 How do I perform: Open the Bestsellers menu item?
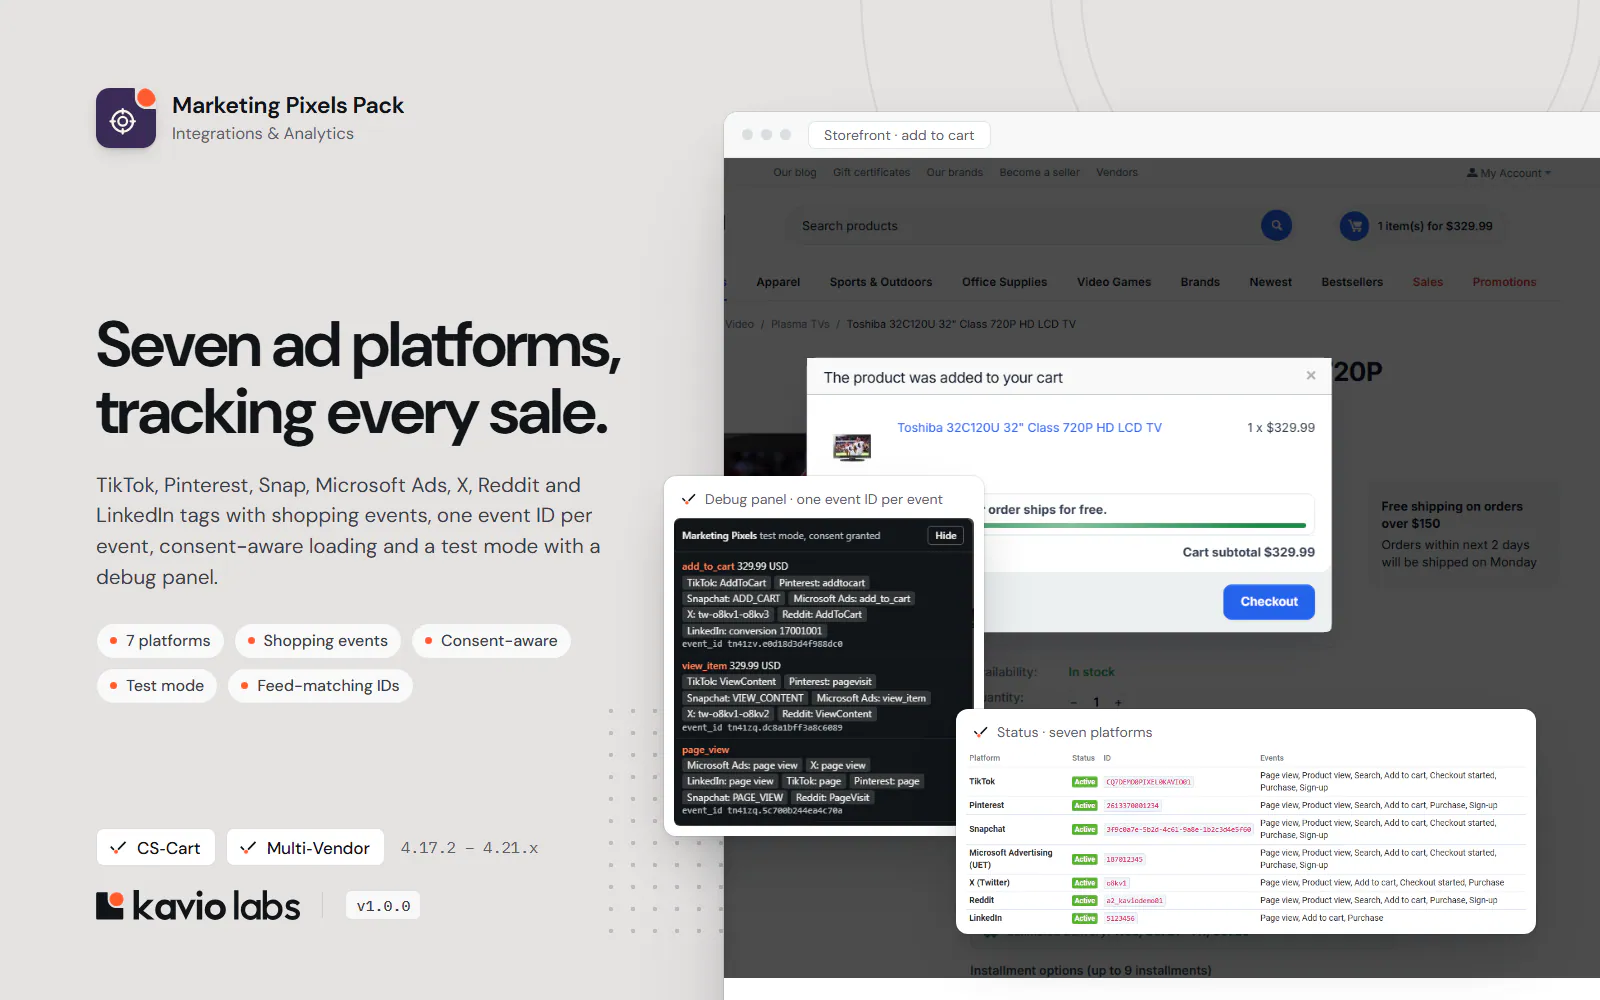(1352, 282)
